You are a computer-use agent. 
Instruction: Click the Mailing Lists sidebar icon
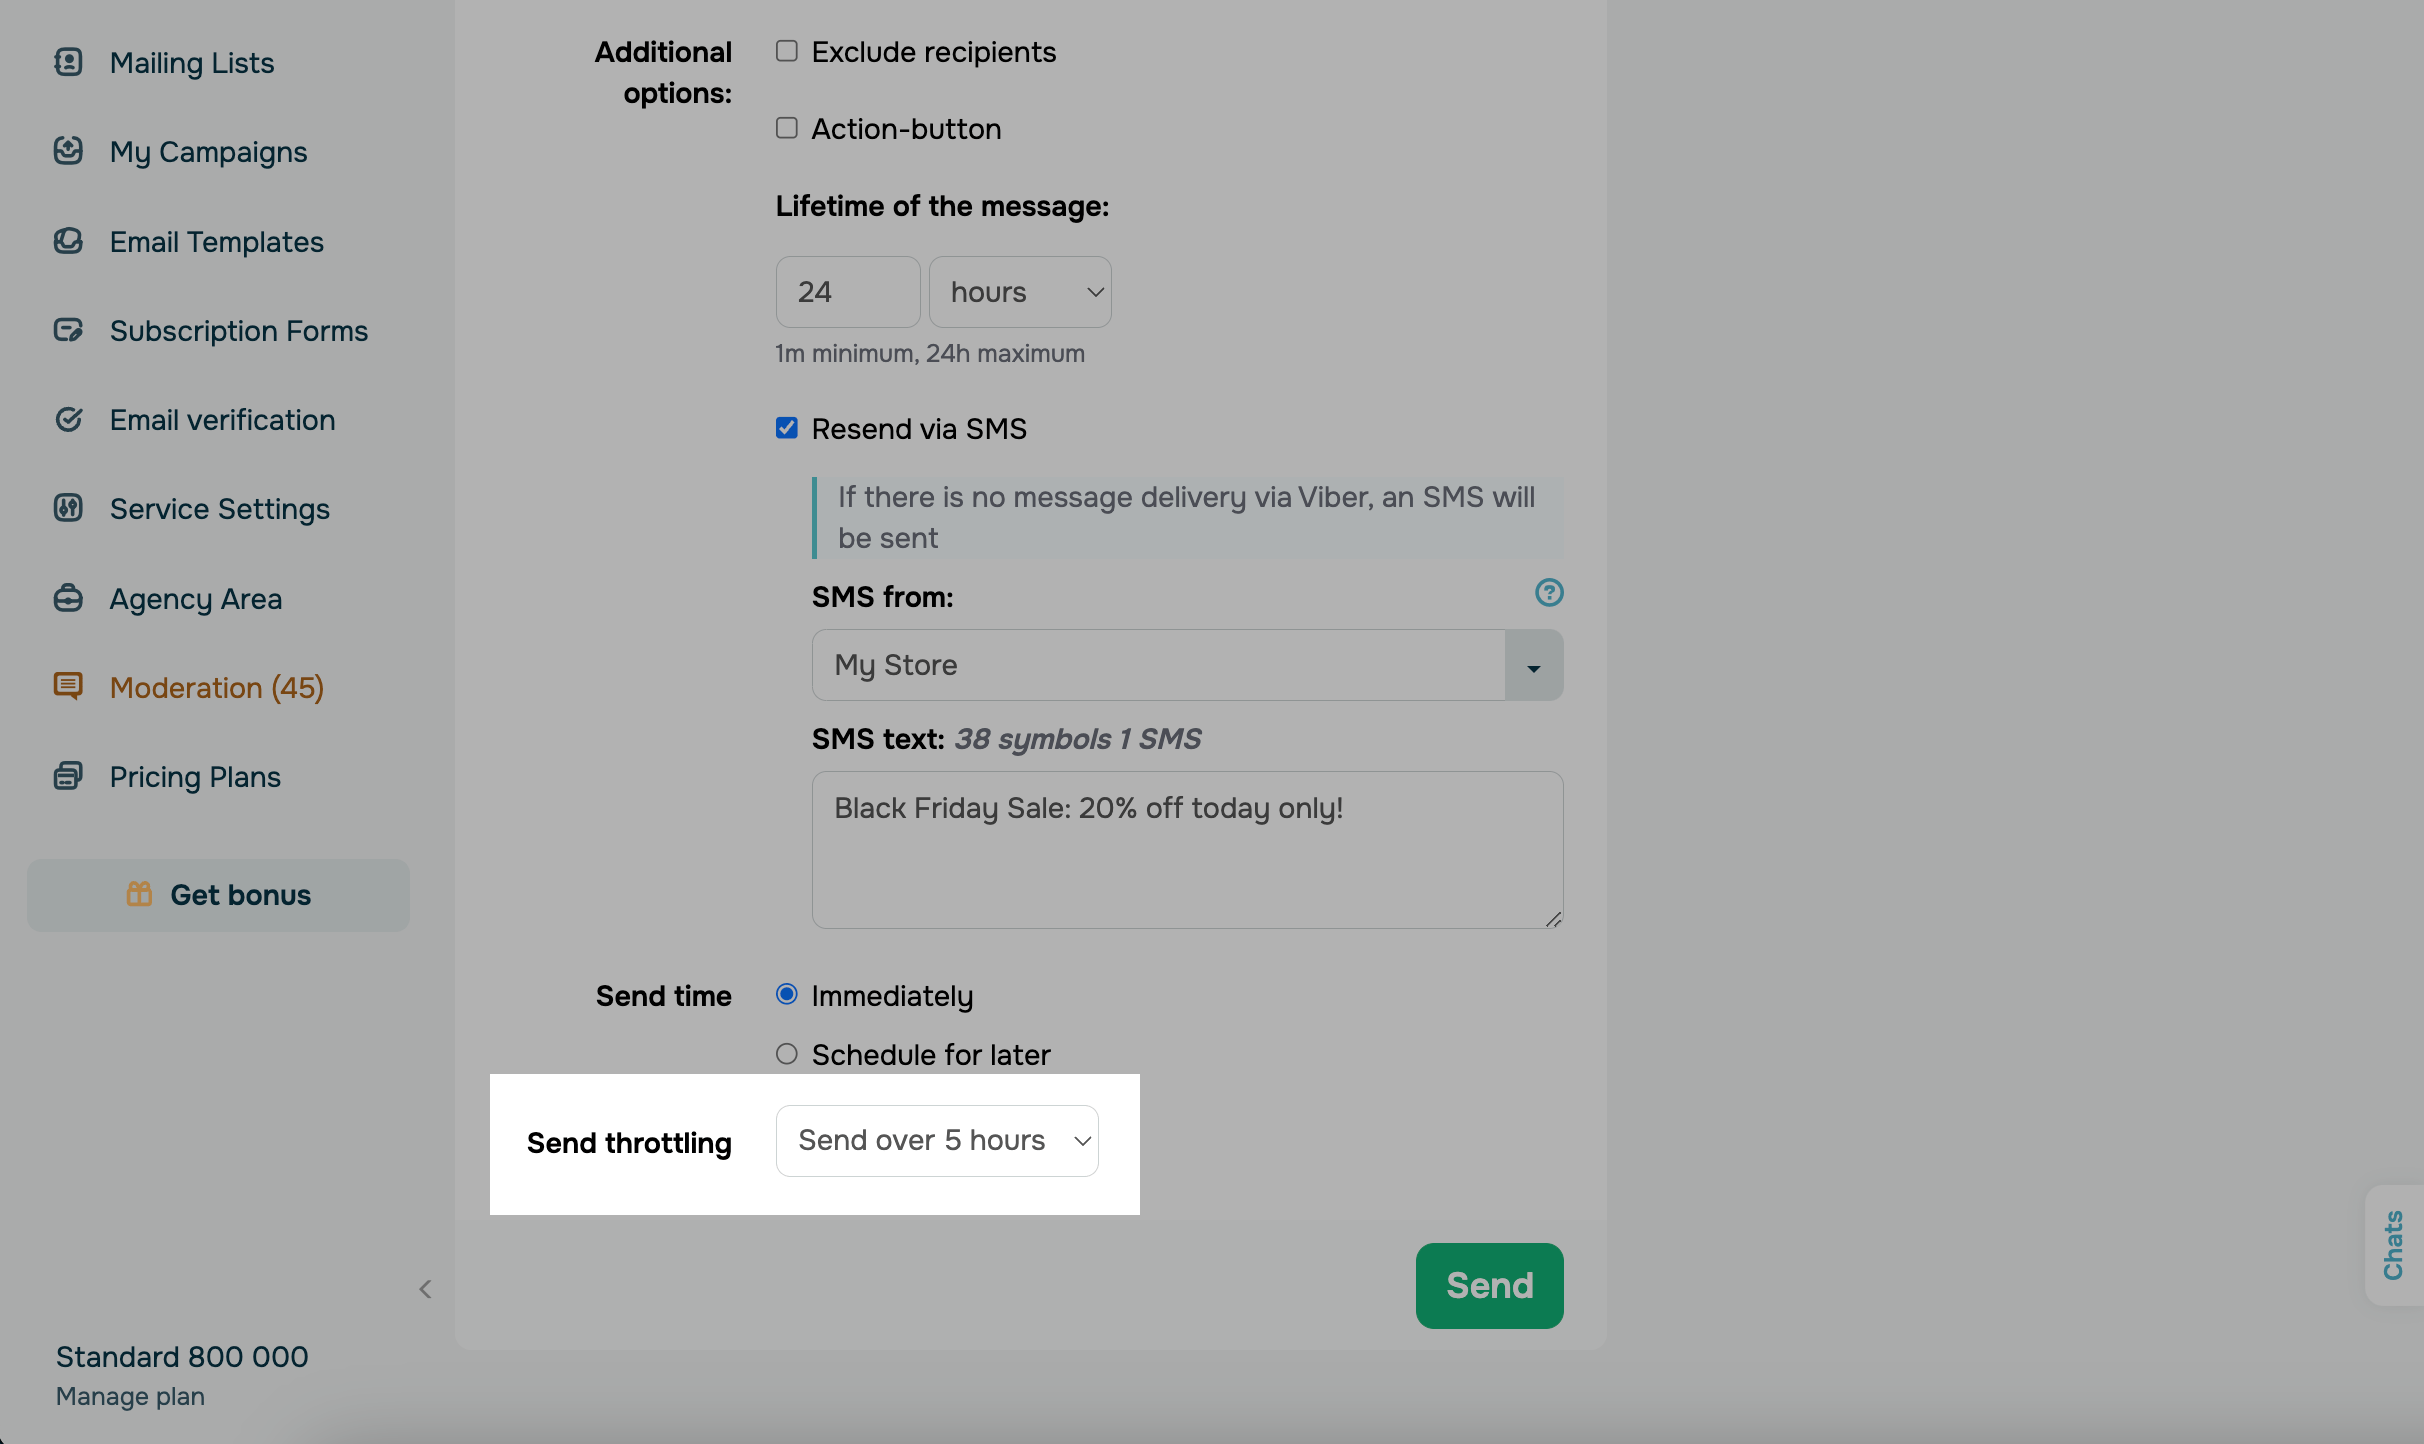click(x=68, y=62)
